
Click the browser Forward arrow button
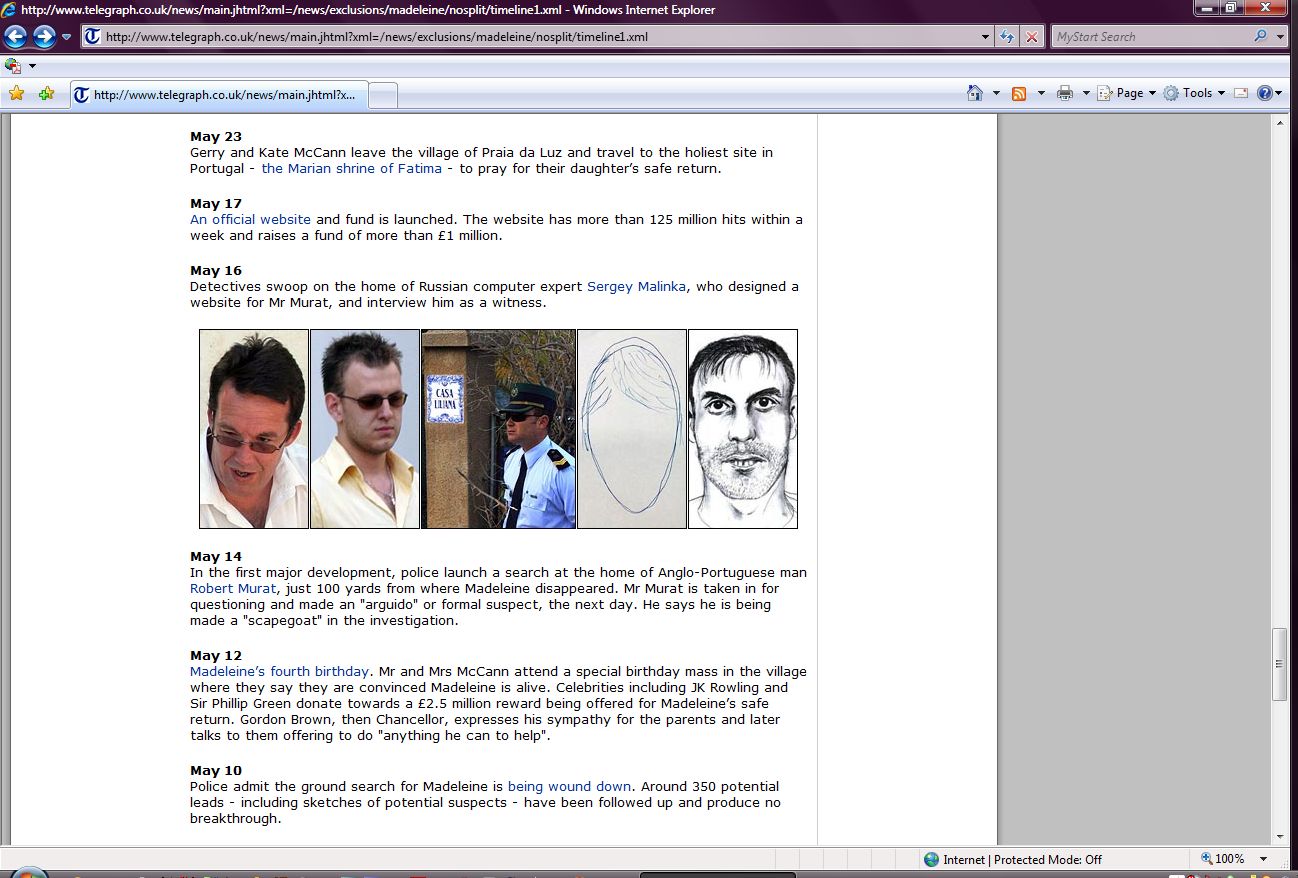44,37
